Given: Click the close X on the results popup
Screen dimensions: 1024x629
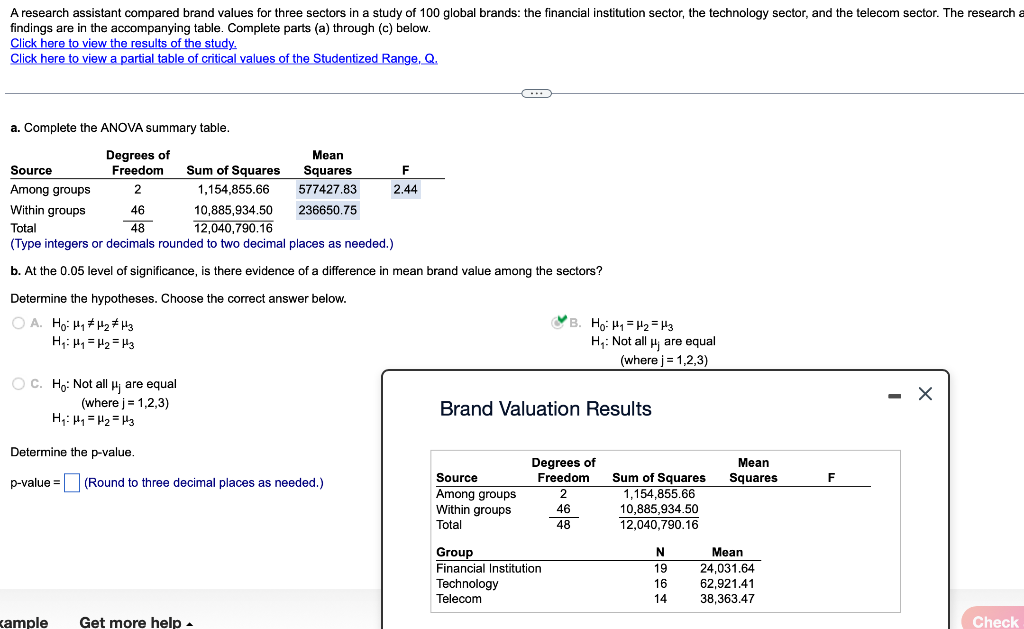Looking at the screenshot, I should coord(924,393).
